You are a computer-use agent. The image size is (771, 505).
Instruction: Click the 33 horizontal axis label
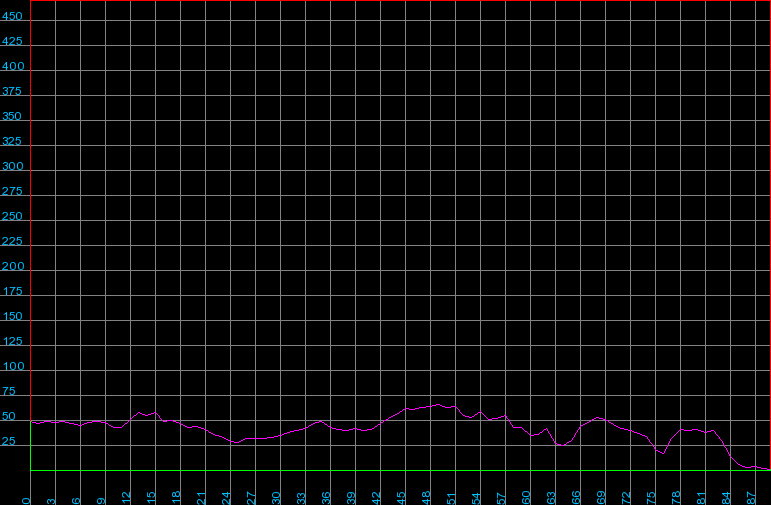click(301, 498)
